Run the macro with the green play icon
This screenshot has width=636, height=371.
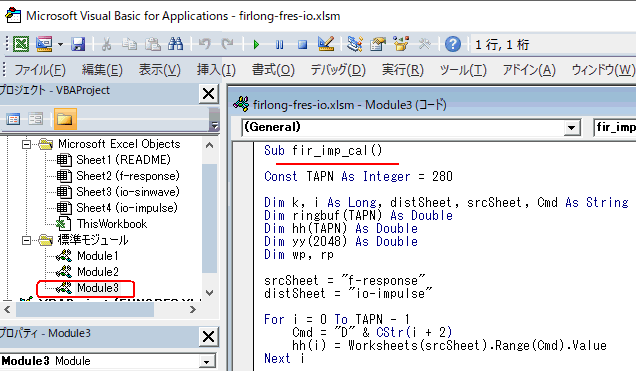click(256, 44)
